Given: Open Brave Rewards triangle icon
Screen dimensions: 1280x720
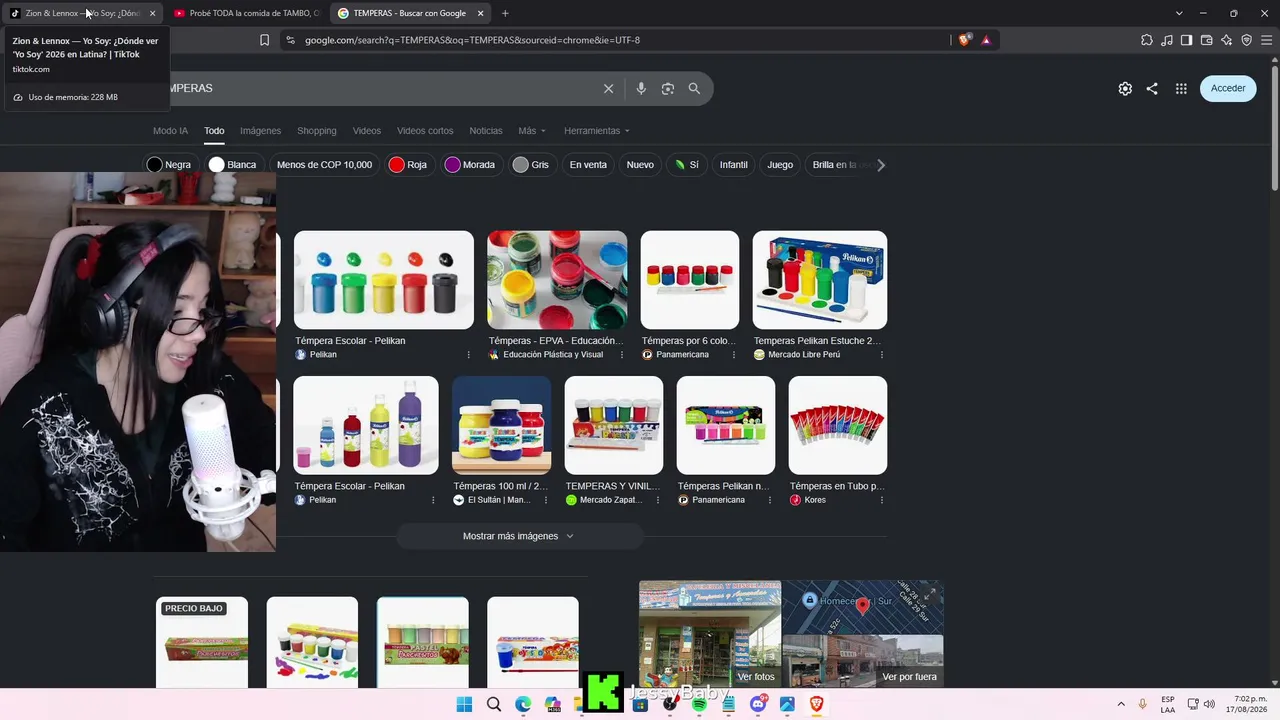Looking at the screenshot, I should coord(986,40).
